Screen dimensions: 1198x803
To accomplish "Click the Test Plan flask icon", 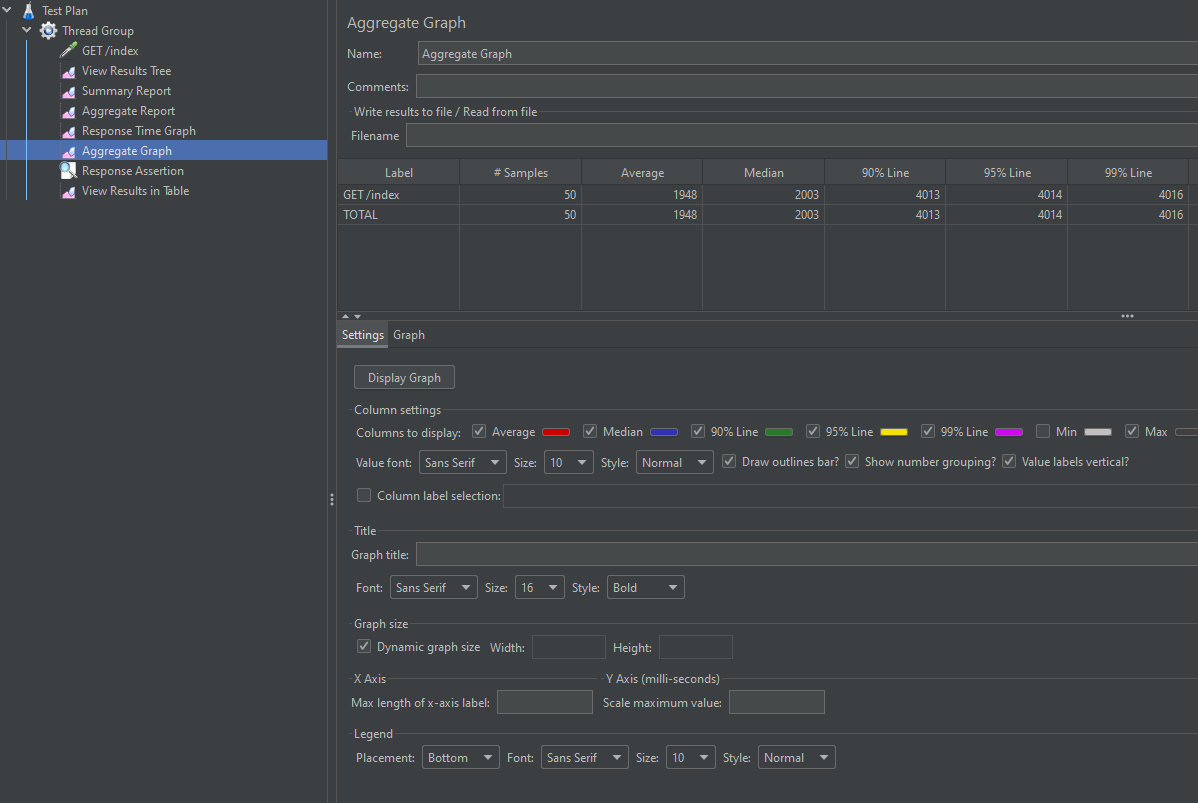I will point(28,11).
